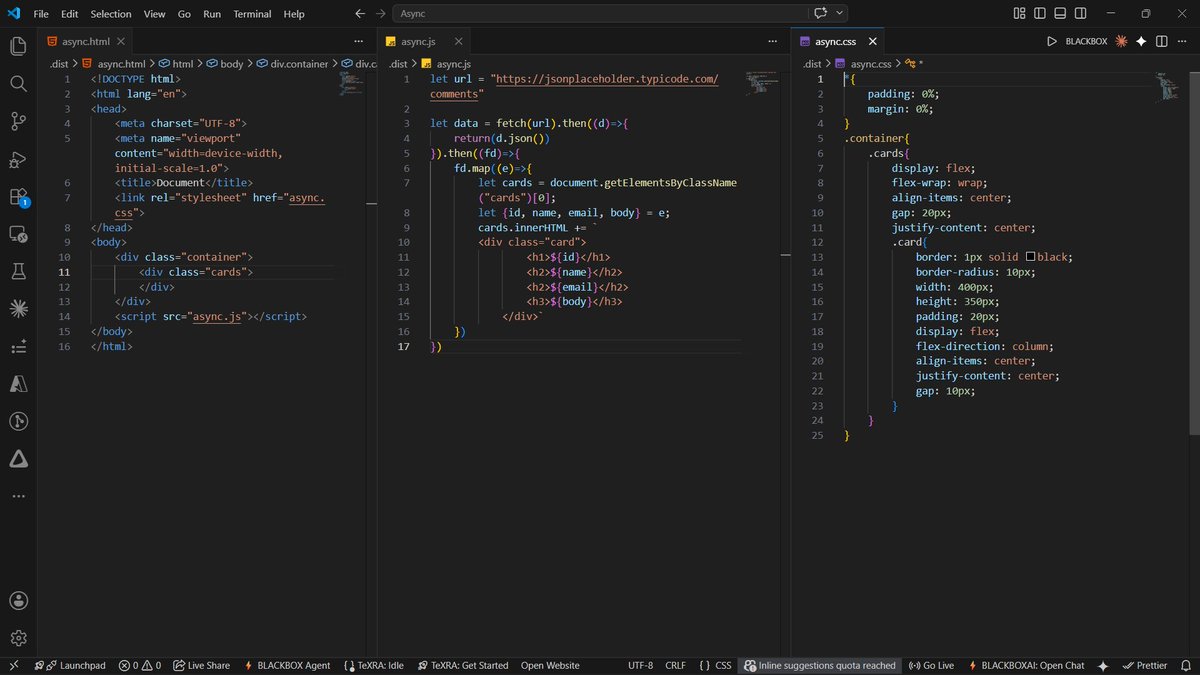Viewport: 1200px width, 675px height.
Task: Toggle the bottom Panel from the title bar
Action: point(1061,14)
